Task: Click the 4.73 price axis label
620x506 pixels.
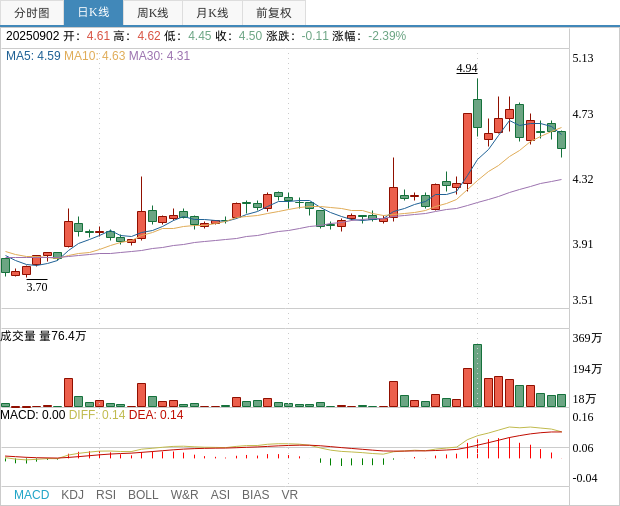Action: (583, 114)
